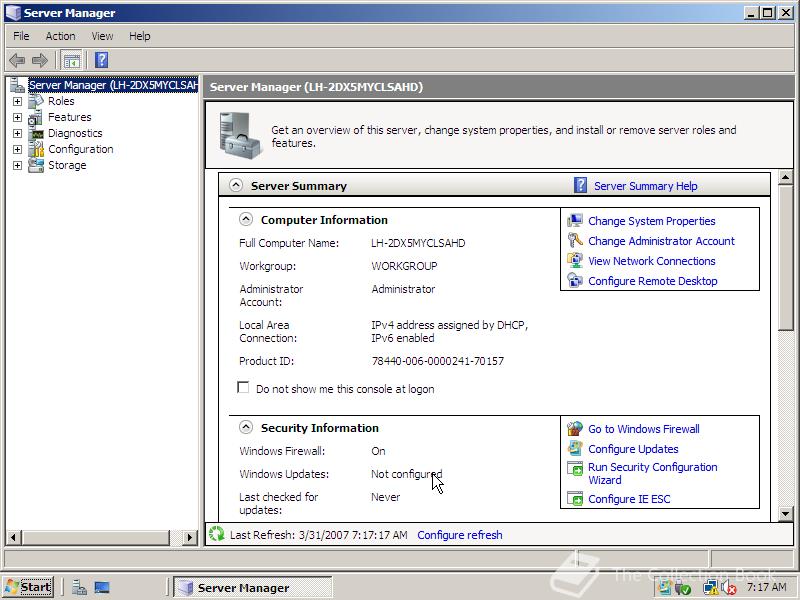Click the Configure IE ESC icon
This screenshot has width=800, height=600.
point(575,498)
